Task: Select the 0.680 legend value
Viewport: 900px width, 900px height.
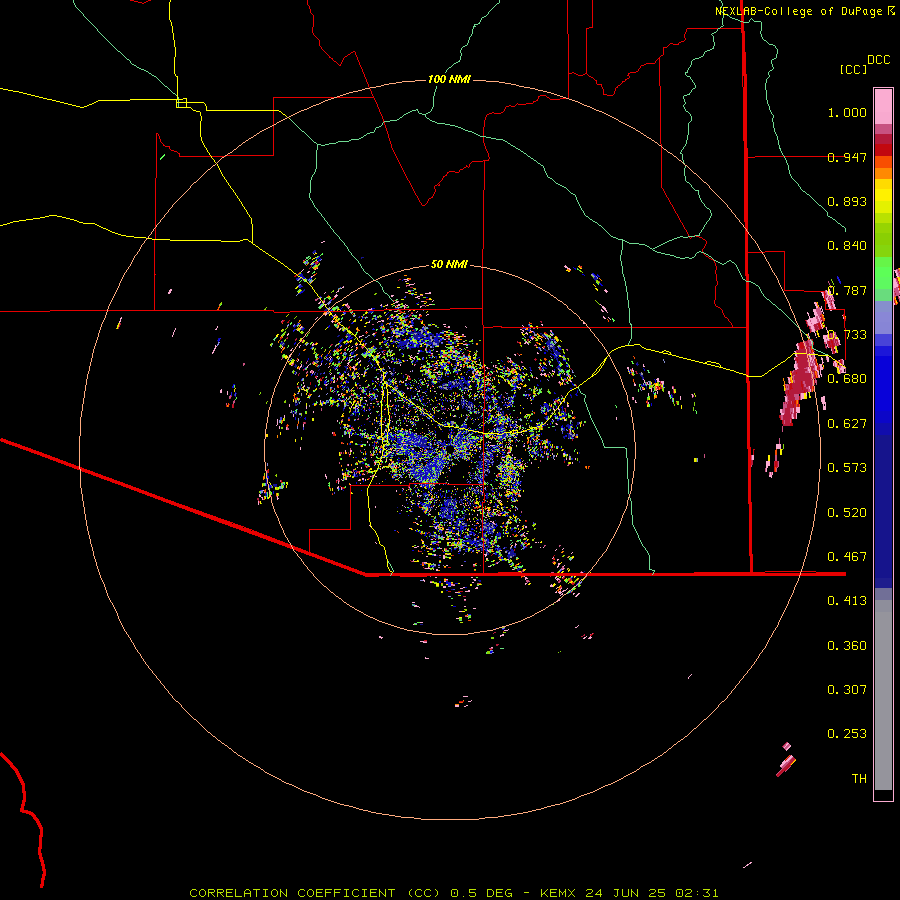Action: 847,379
